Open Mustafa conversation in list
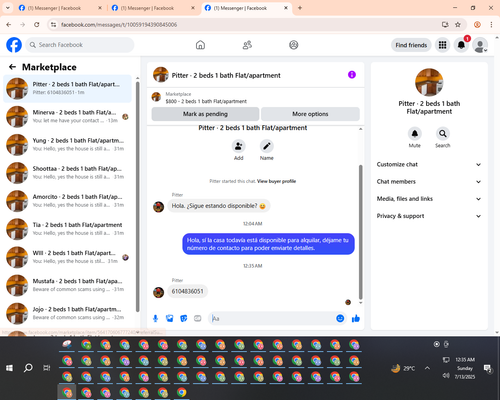 [x=67, y=285]
